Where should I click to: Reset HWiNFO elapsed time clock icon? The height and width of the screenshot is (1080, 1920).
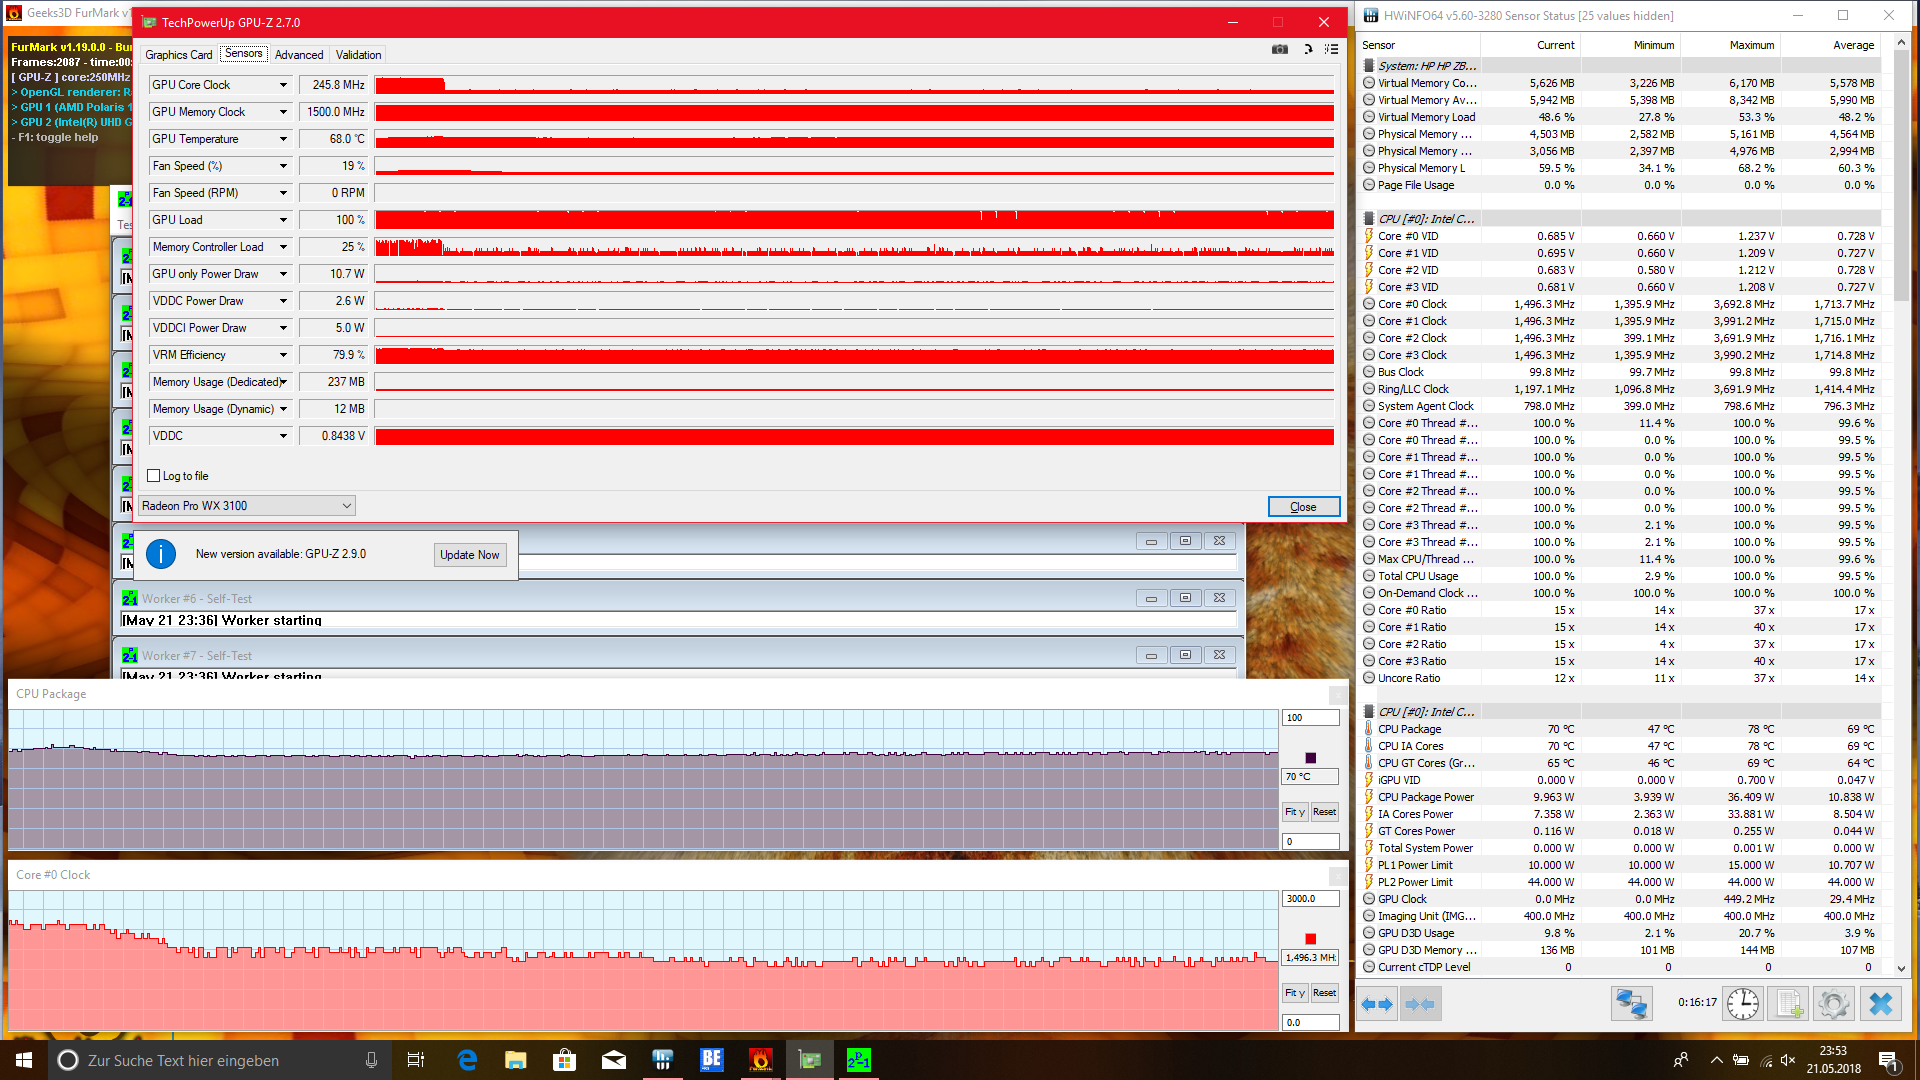(x=1743, y=1003)
